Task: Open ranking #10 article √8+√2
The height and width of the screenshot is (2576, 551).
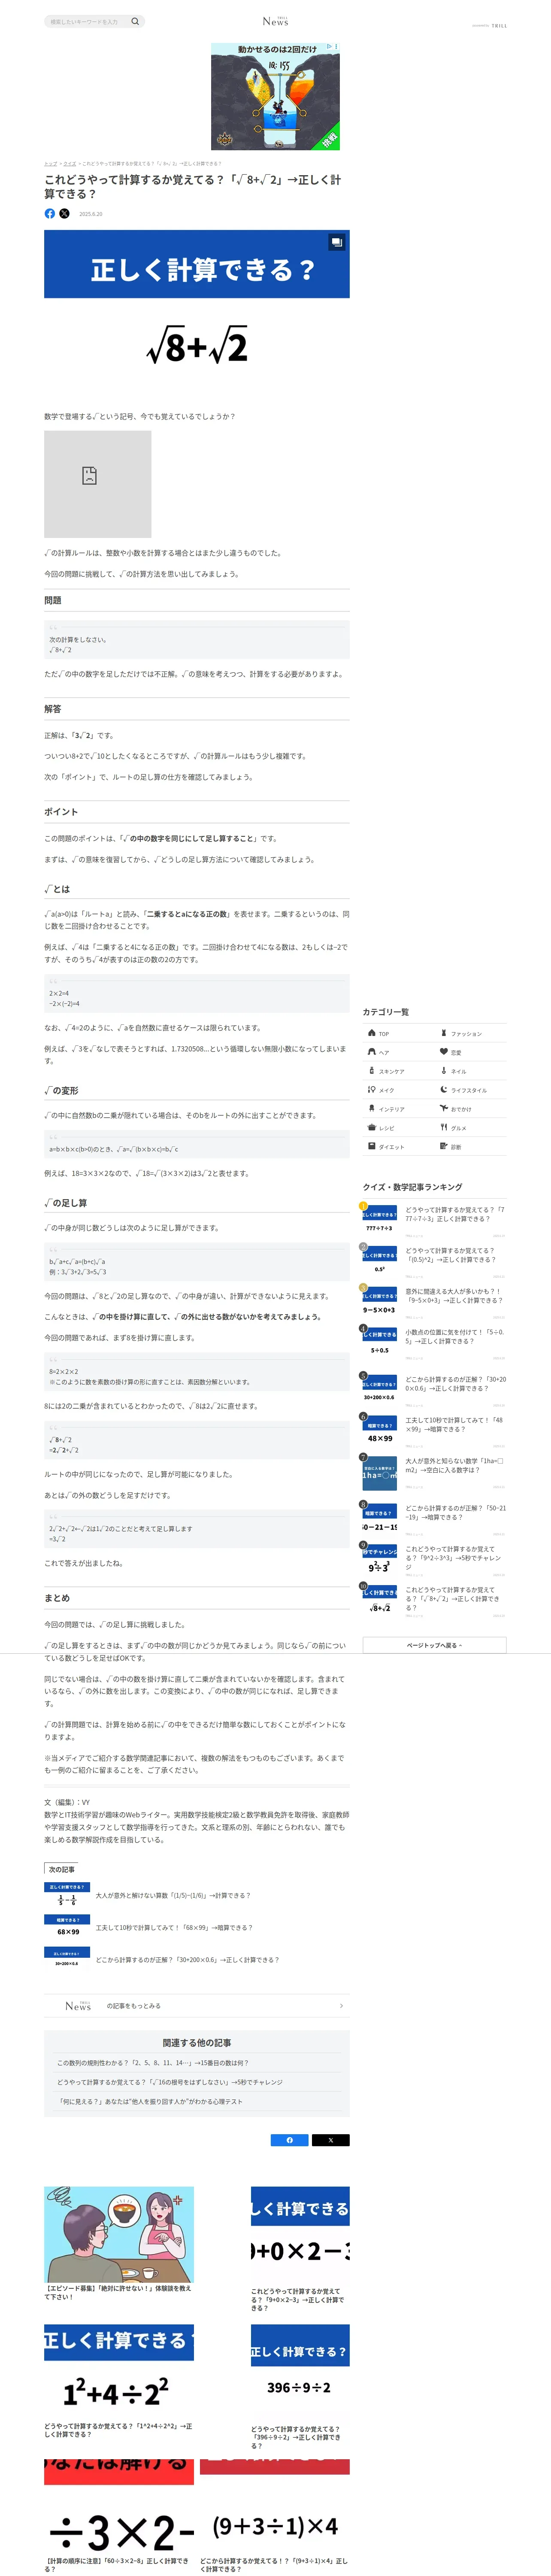Action: 434,1602
